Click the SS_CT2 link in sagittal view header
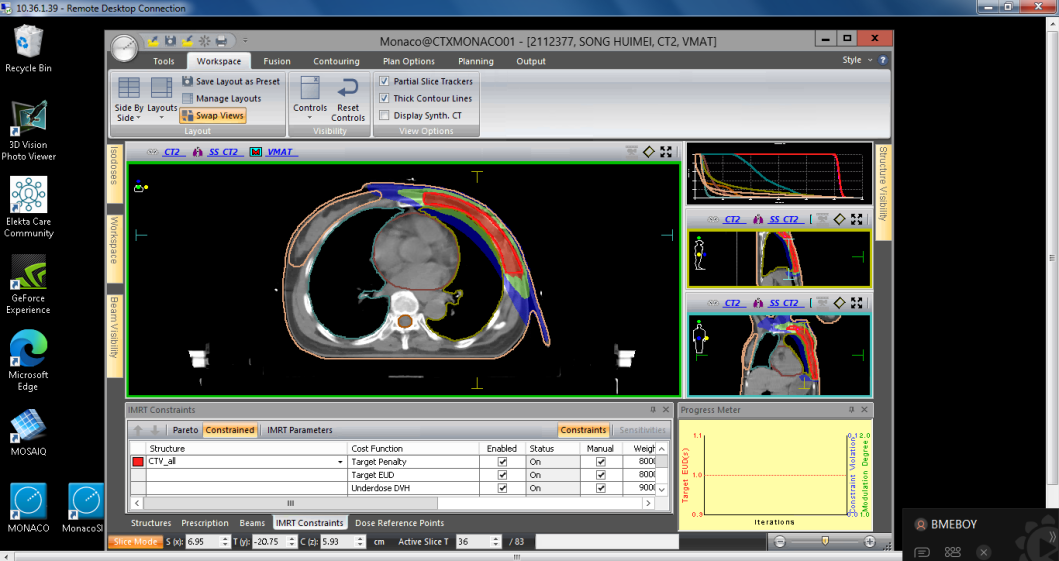This screenshot has height=561, width=1059. (x=784, y=219)
